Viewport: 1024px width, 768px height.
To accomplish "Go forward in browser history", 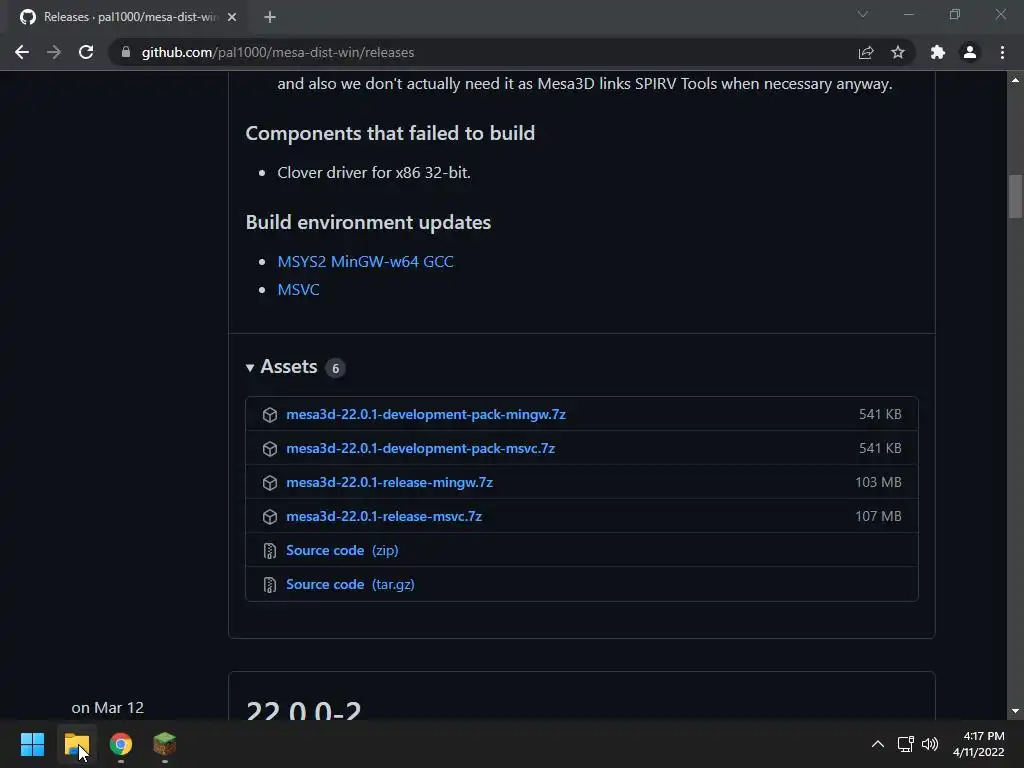I will 54,52.
